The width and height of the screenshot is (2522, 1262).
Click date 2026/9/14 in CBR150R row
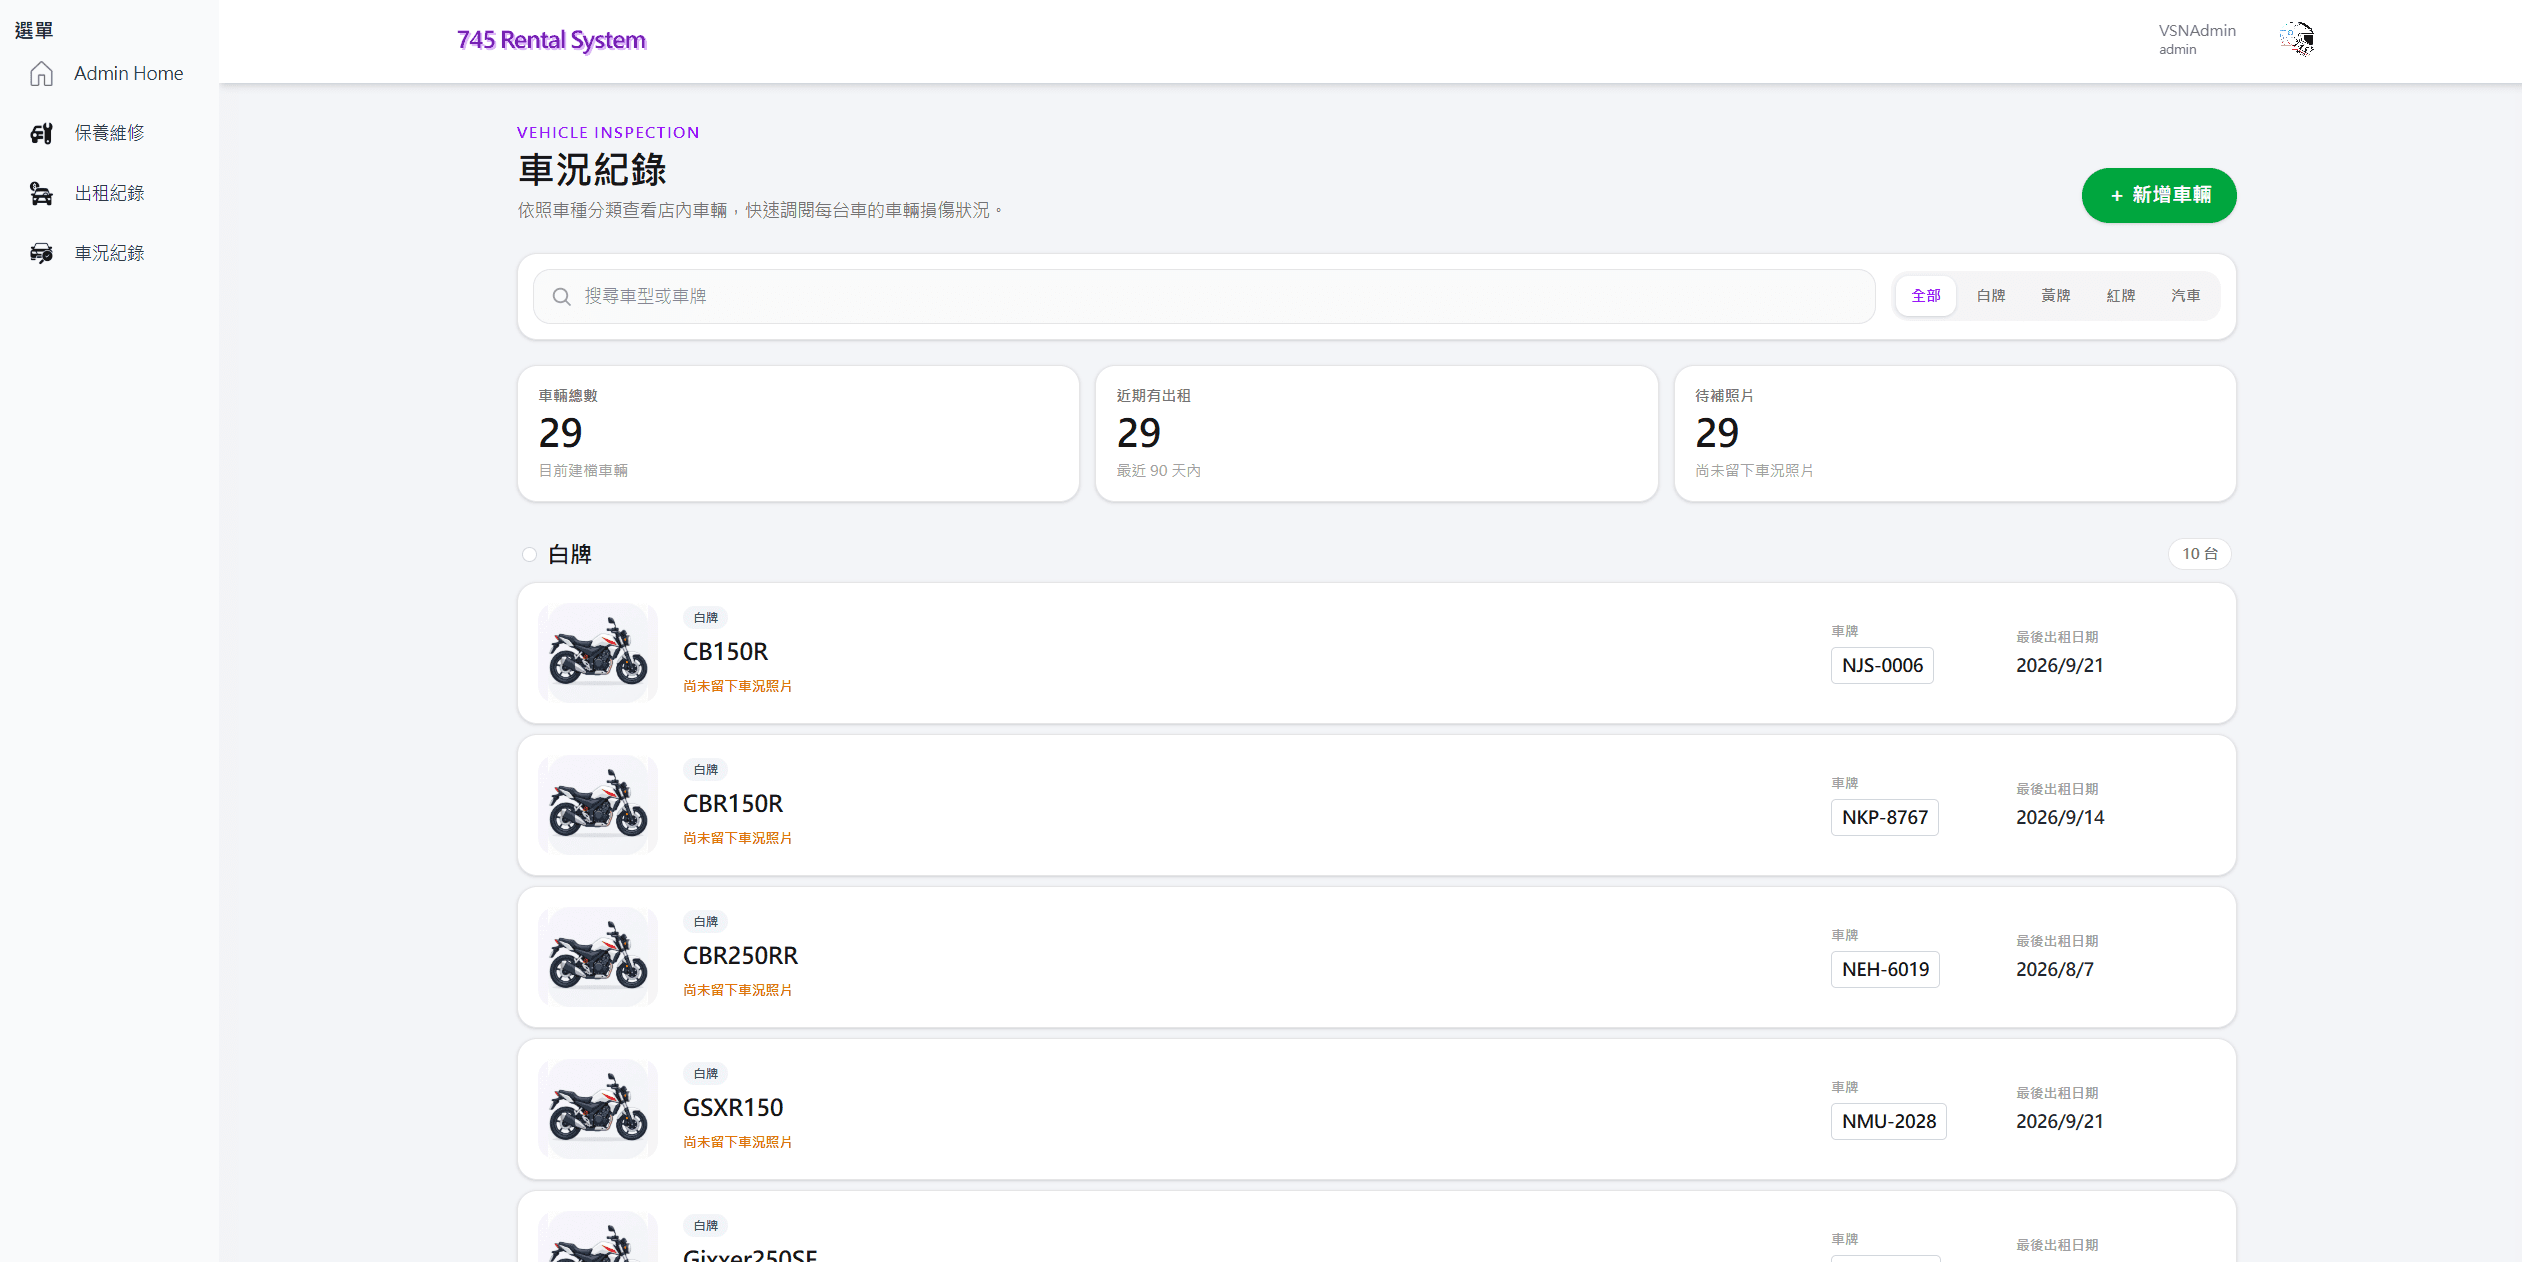(x=2060, y=818)
